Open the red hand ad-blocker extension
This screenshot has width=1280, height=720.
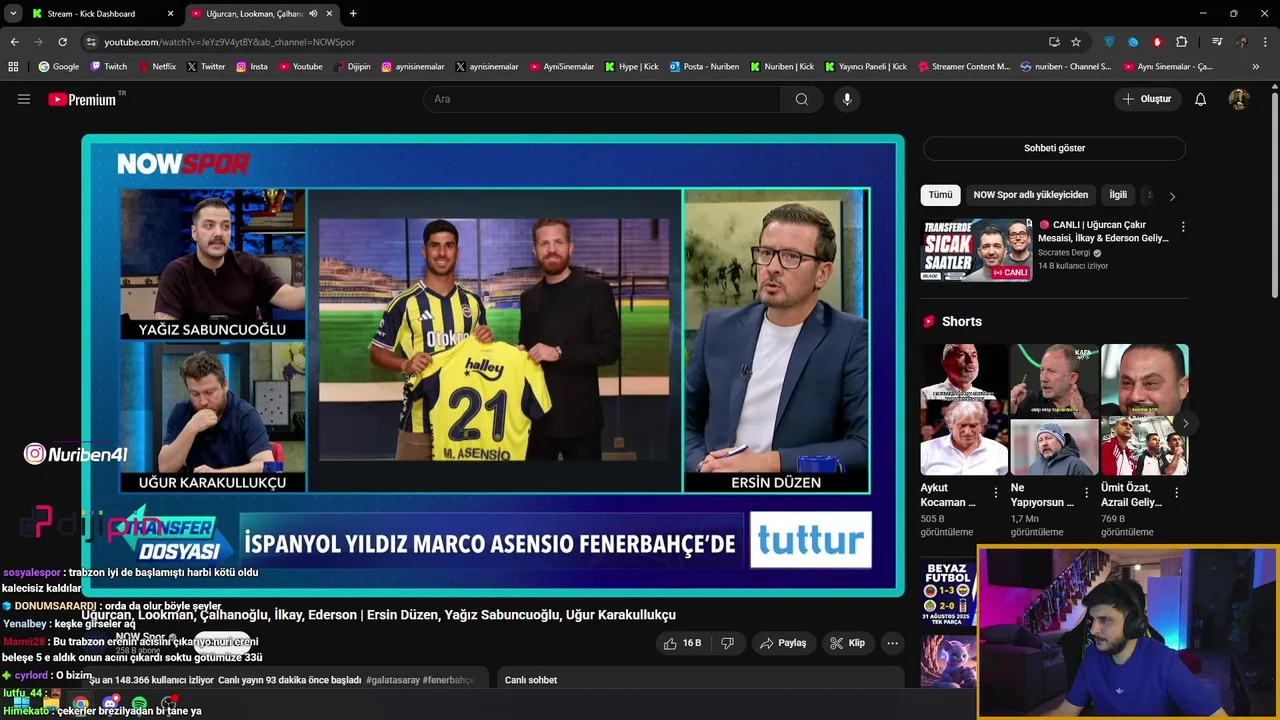pos(1157,42)
